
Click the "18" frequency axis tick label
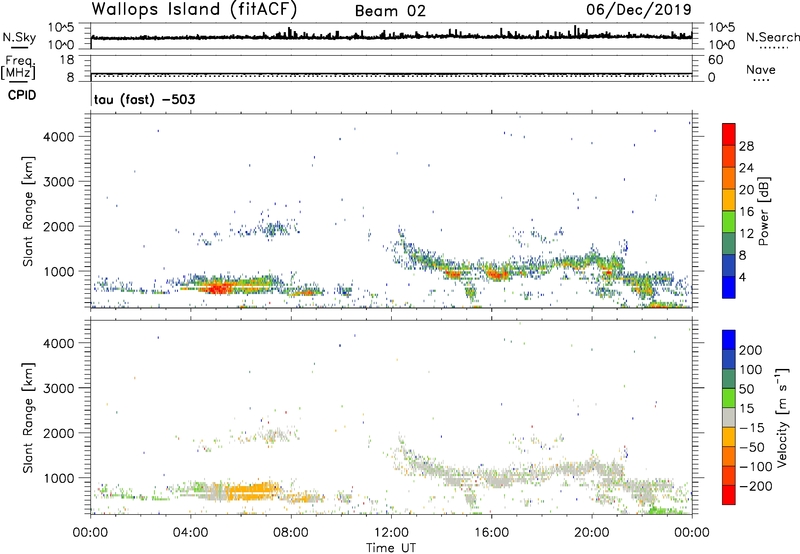pos(67,60)
